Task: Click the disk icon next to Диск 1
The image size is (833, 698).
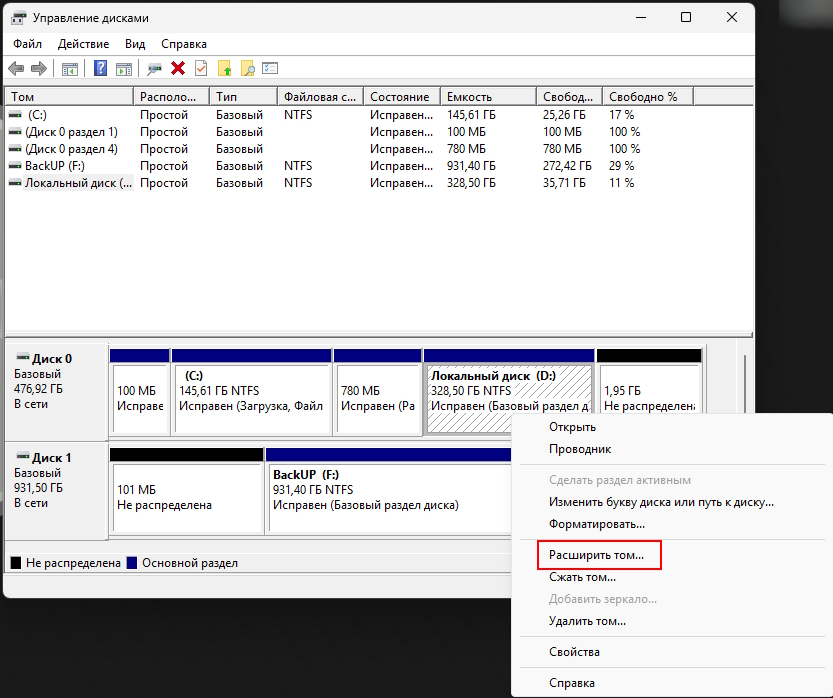Action: pos(23,456)
